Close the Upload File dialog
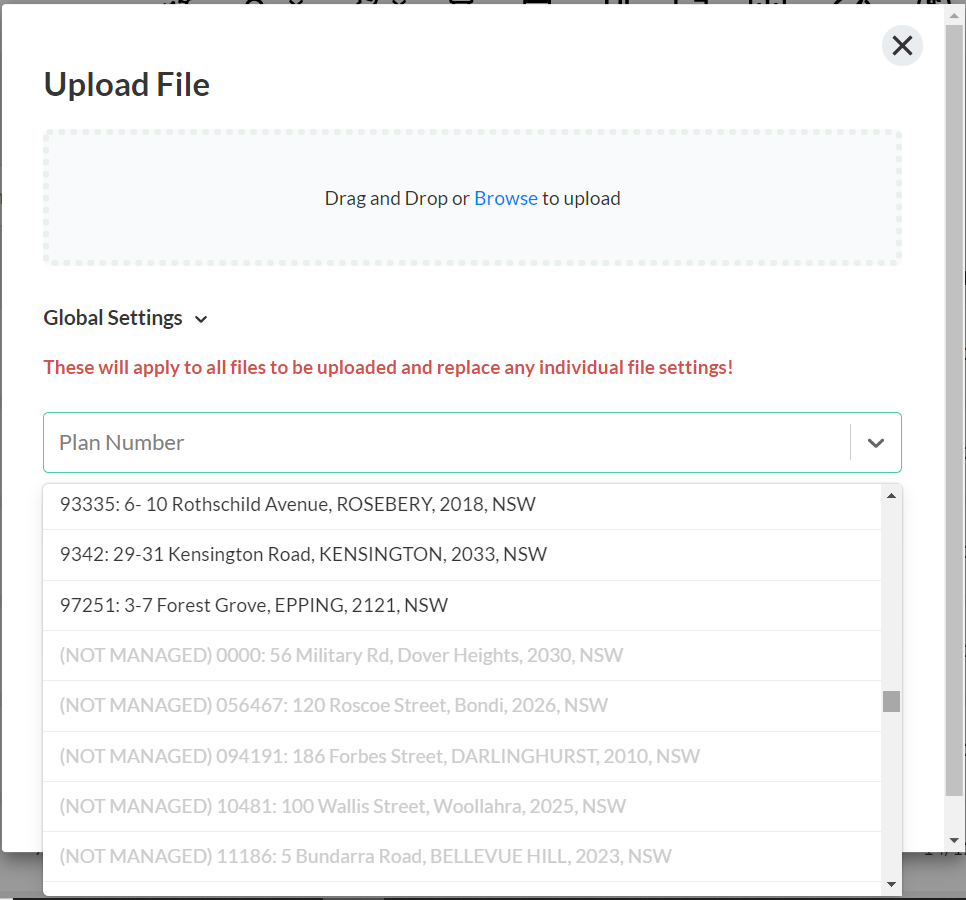This screenshot has width=966, height=900. click(x=902, y=45)
